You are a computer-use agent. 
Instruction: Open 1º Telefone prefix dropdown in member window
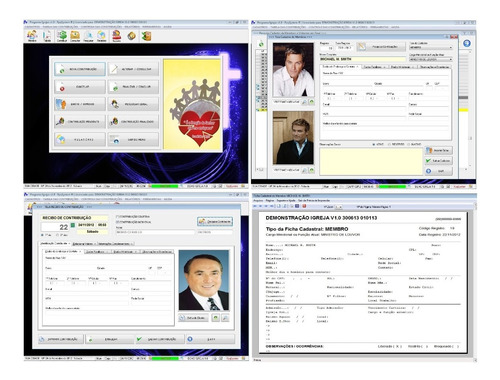point(331,99)
